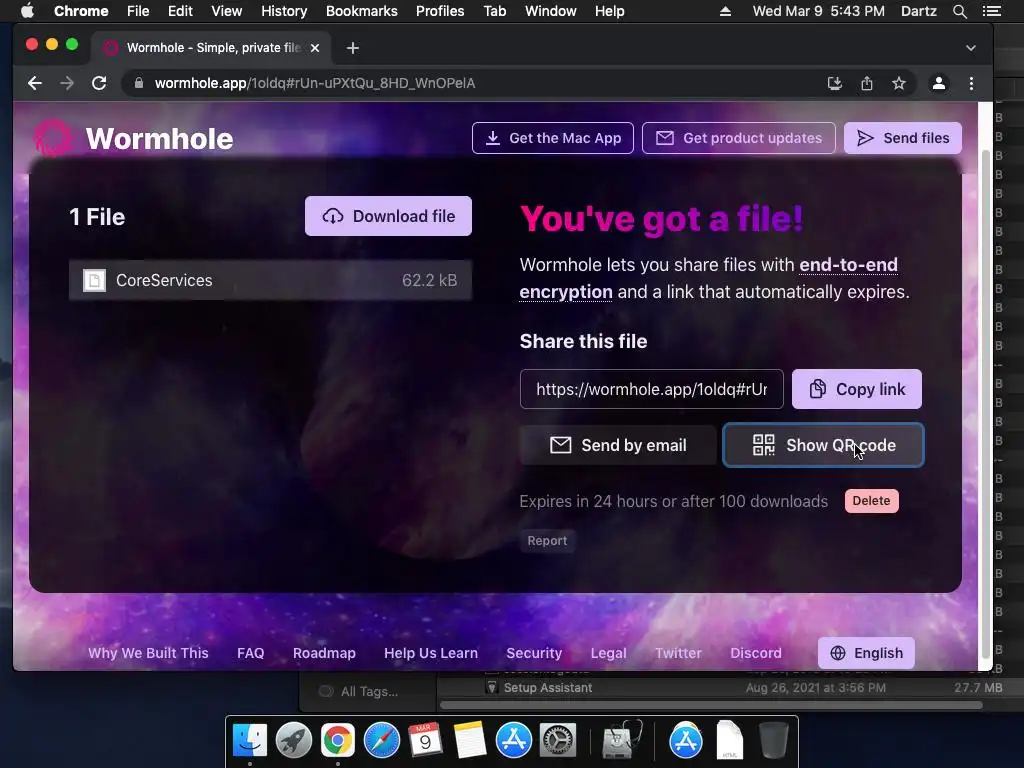Viewport: 1024px width, 768px height.
Task: Click the share link text field
Action: [x=651, y=389]
